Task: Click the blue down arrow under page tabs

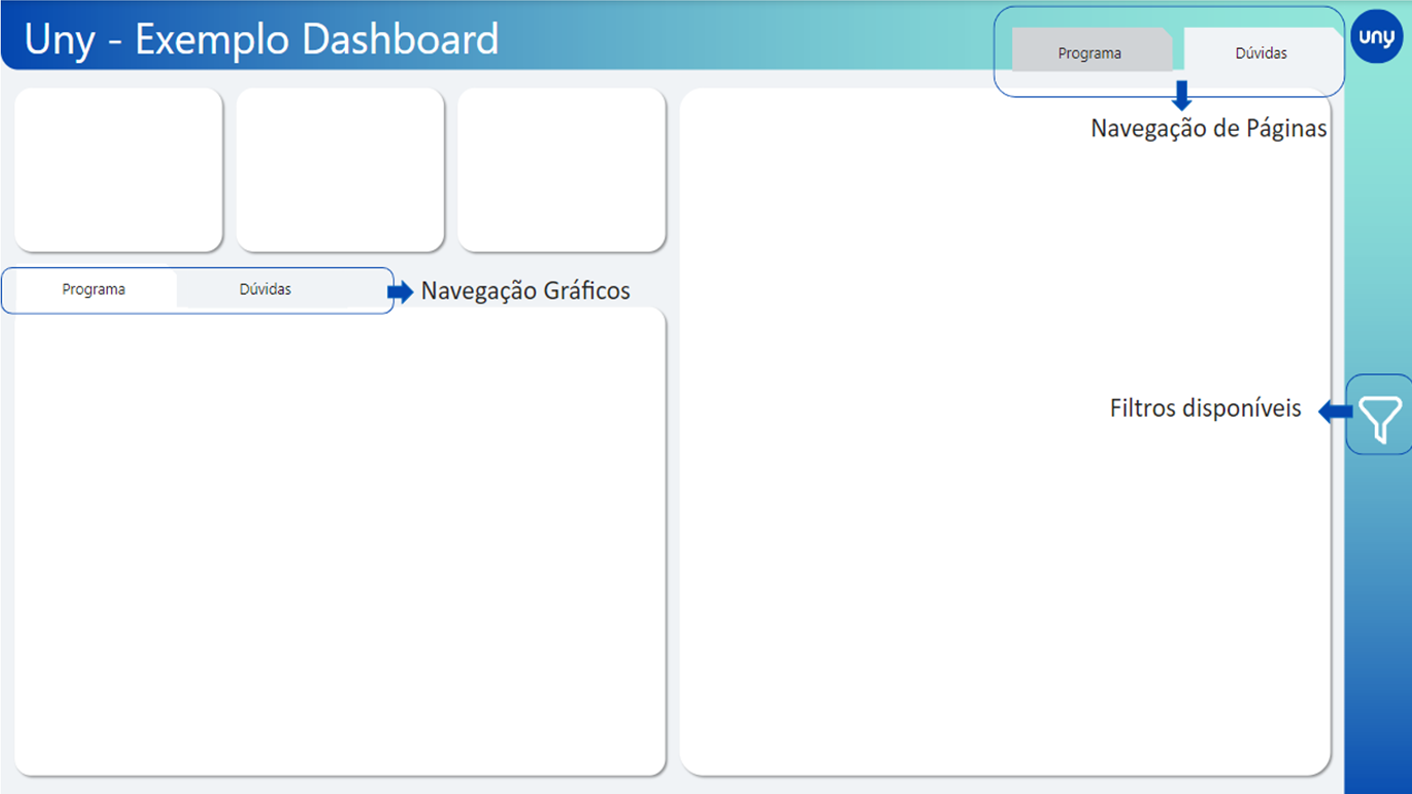Action: point(1182,96)
